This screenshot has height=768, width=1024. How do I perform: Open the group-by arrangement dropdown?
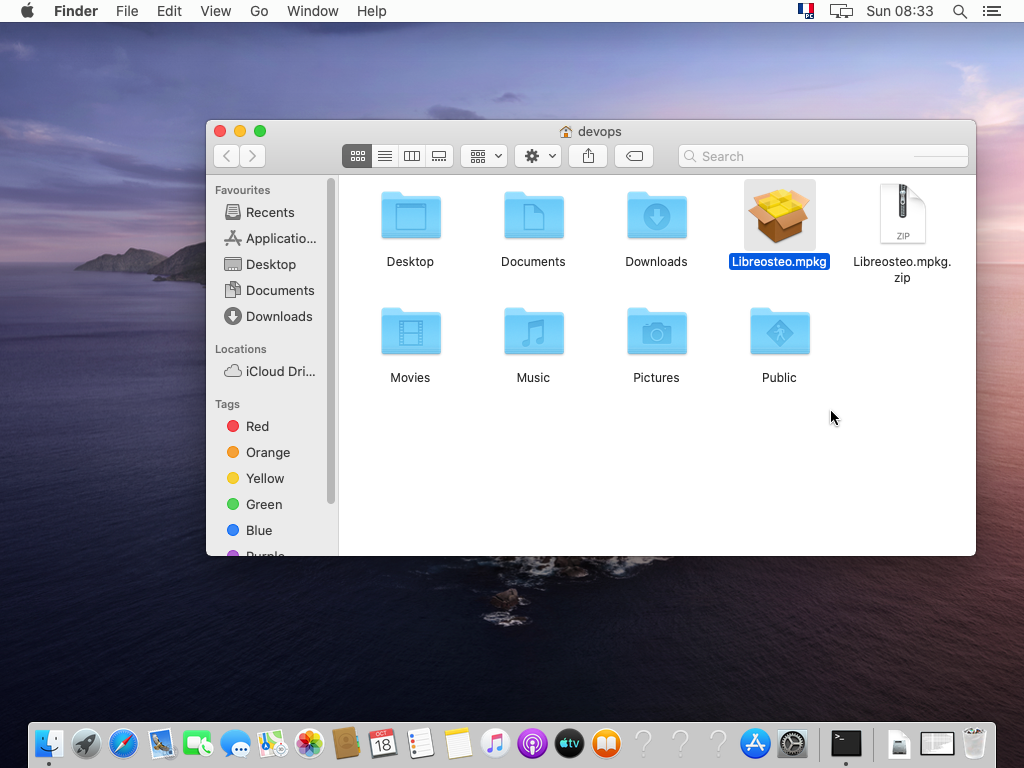484,156
